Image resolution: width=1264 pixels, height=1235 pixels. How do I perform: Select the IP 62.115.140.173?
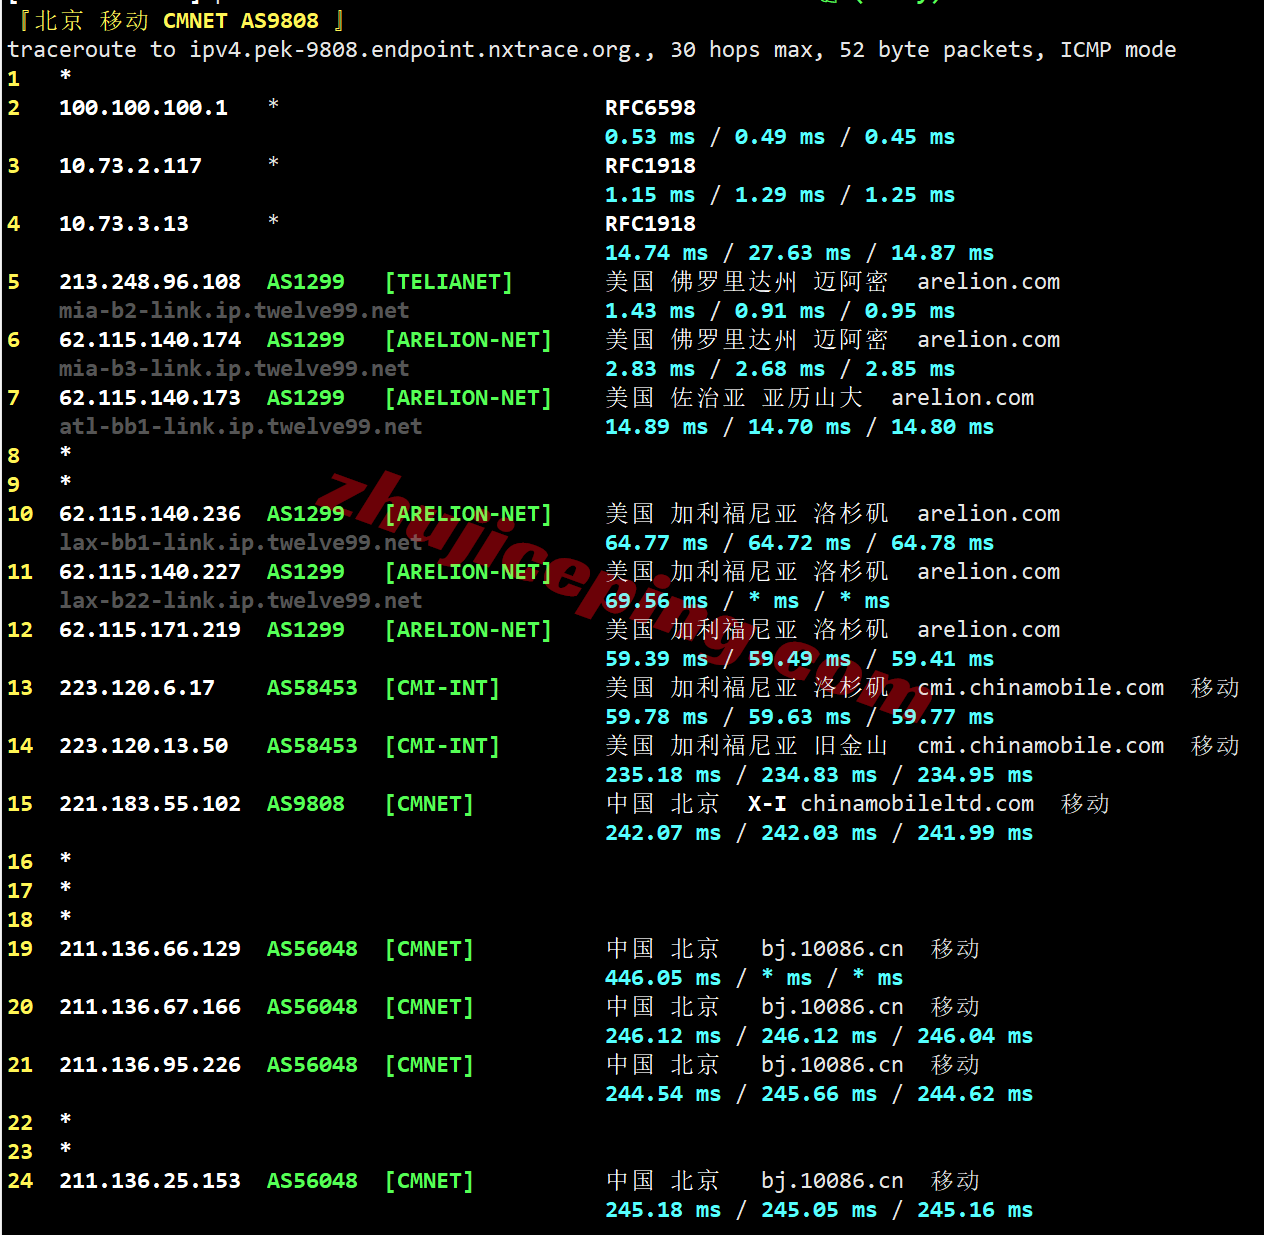[150, 398]
